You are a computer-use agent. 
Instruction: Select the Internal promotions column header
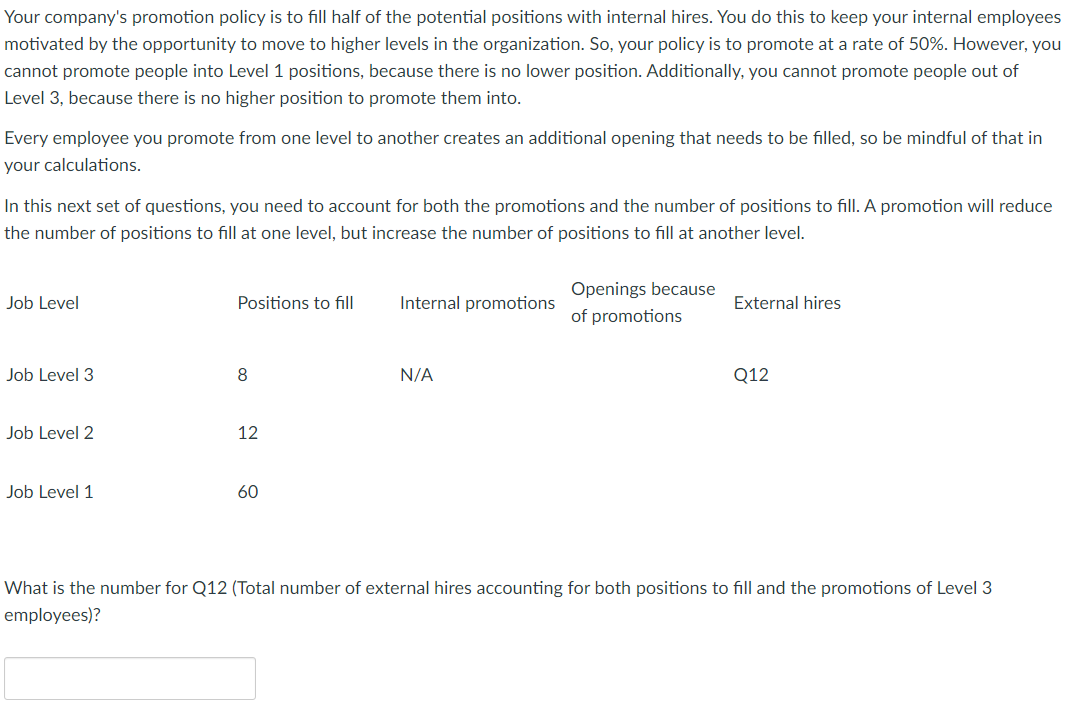[477, 303]
